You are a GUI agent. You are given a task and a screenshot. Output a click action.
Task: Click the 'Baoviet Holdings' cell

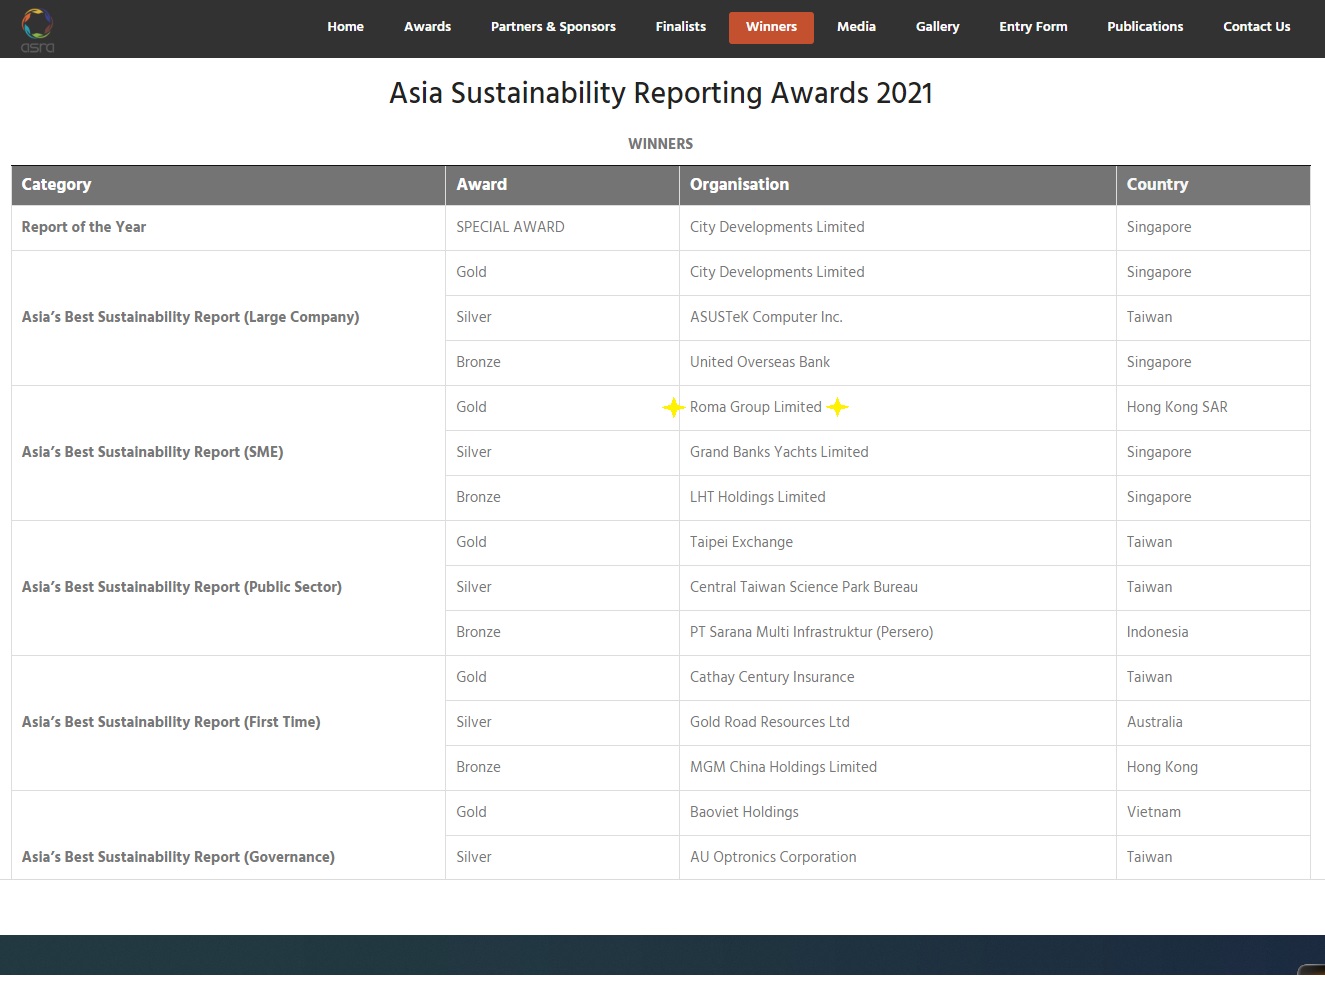tap(897, 813)
